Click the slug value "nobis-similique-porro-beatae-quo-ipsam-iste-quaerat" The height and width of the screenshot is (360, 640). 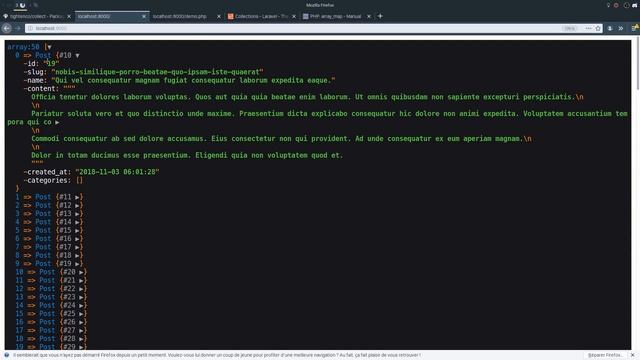[158, 72]
